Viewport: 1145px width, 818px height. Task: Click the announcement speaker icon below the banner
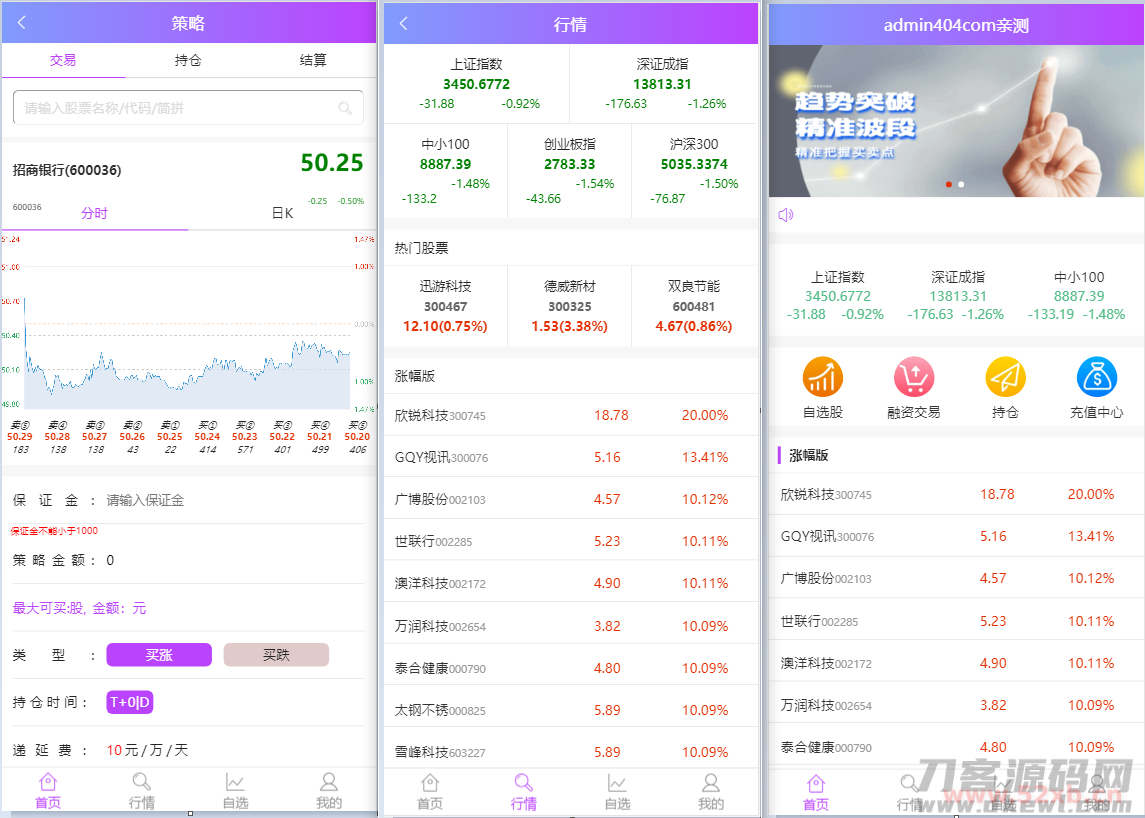point(783,214)
